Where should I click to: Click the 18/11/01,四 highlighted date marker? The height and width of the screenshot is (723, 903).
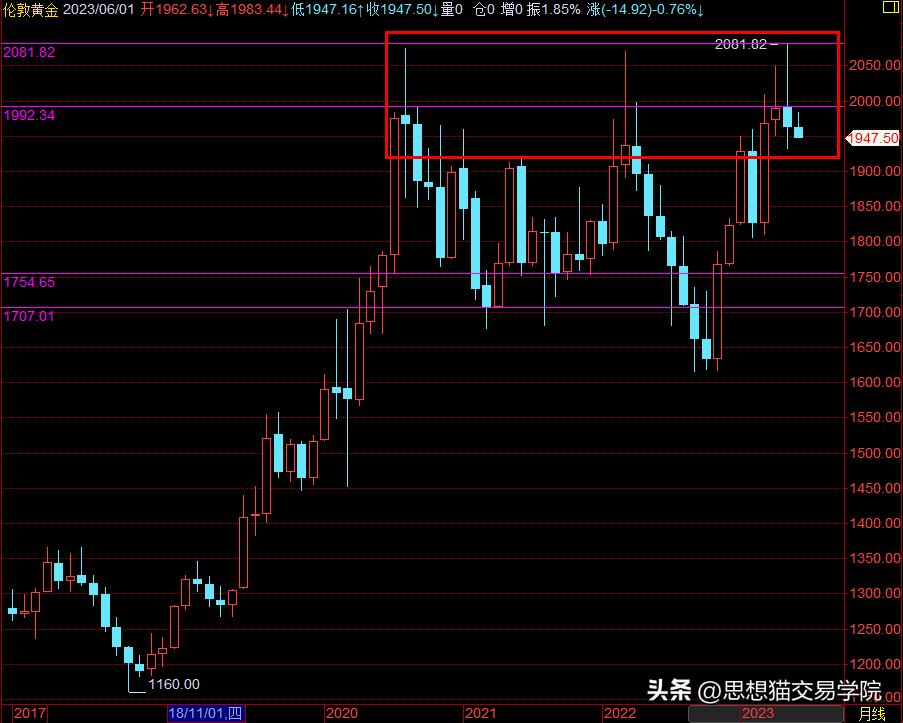tap(206, 714)
